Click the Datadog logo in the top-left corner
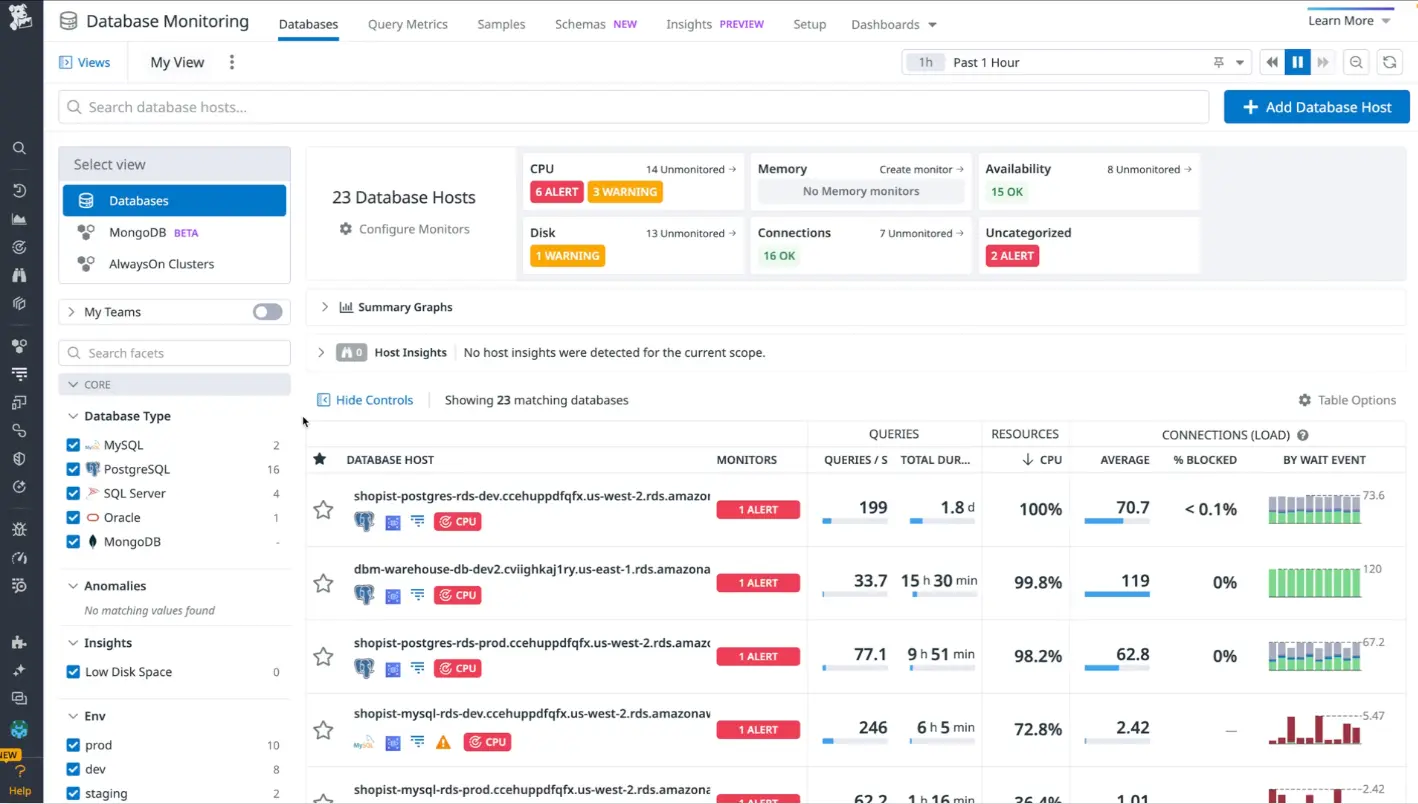 21,20
